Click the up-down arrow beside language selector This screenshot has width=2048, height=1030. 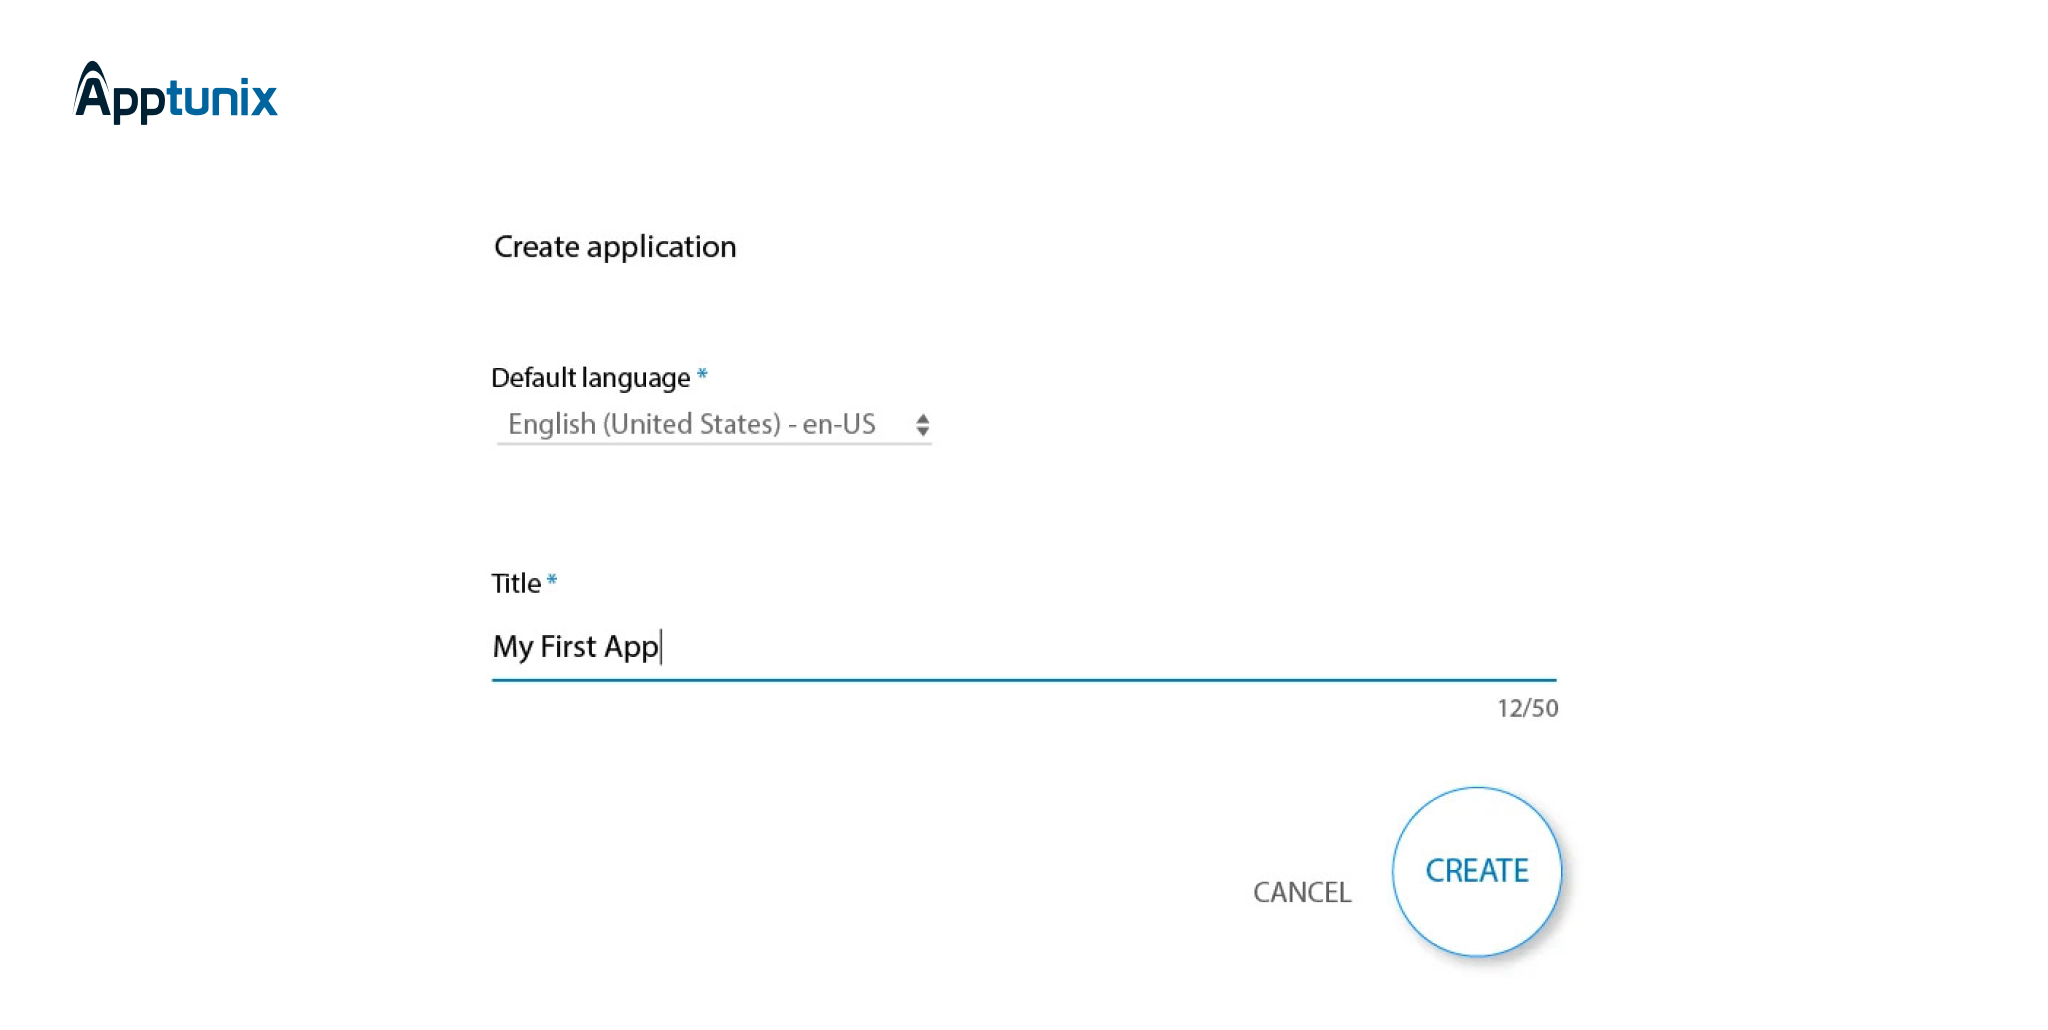(922, 425)
